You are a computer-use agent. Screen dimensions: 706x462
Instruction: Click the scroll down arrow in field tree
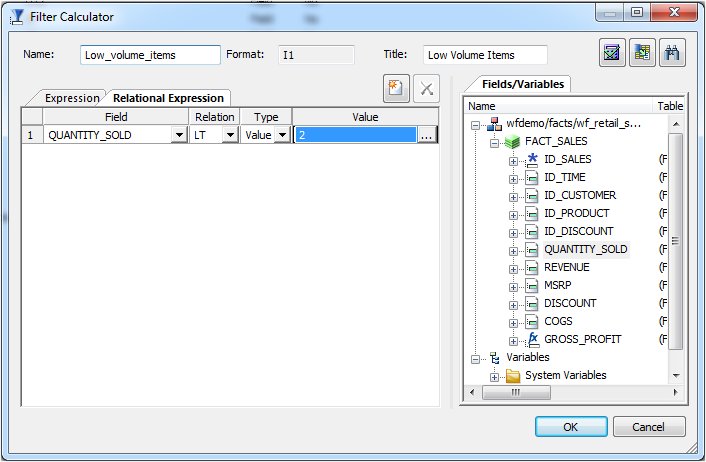click(675, 376)
